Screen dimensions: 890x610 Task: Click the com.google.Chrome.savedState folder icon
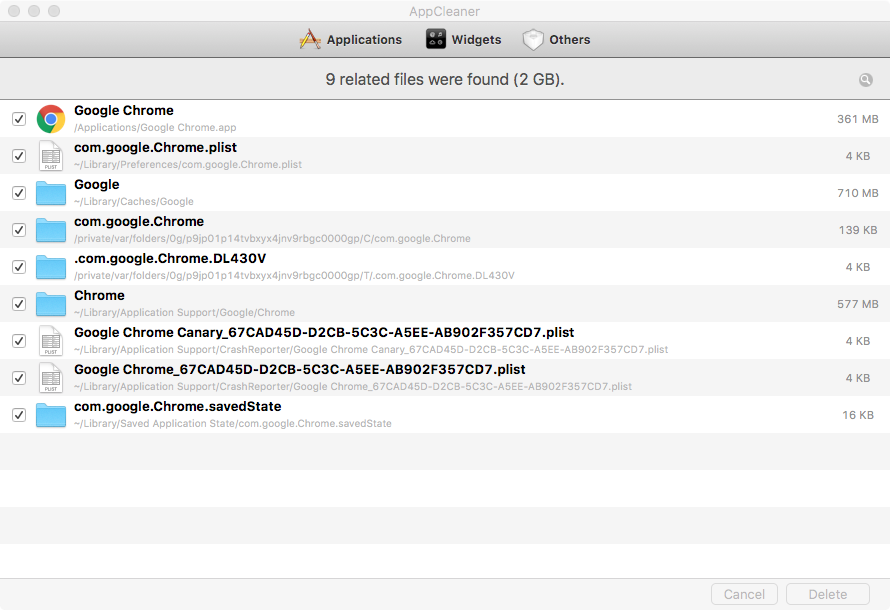51,415
